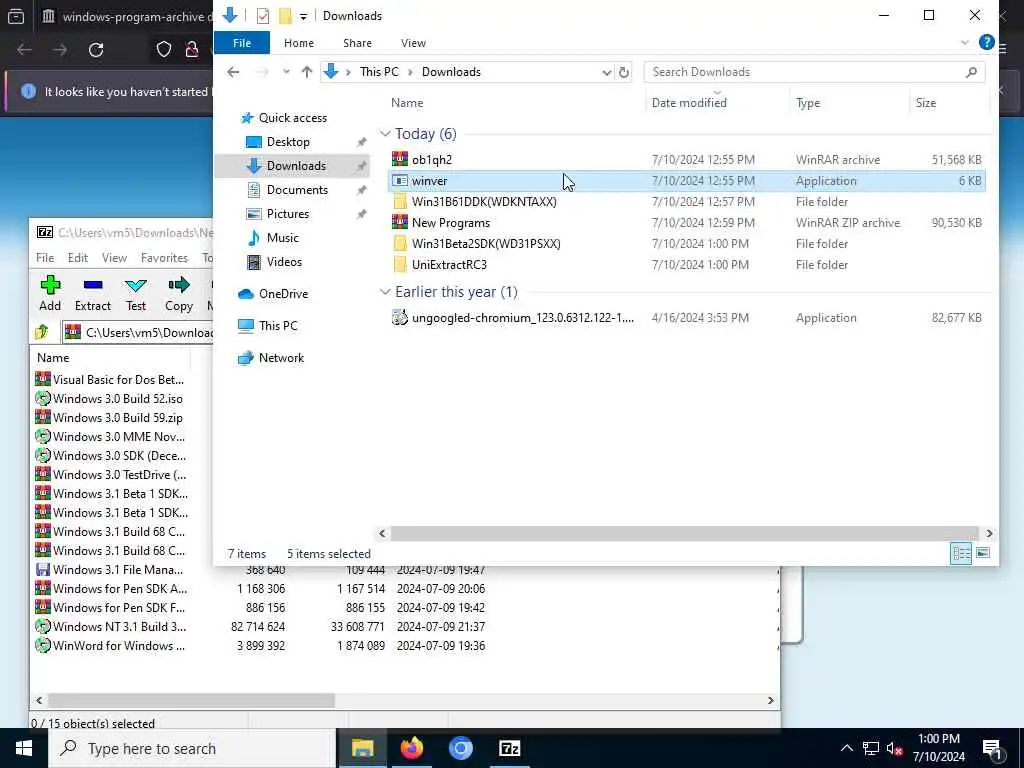Open 7-Zip View menu
Viewport: 1024px width, 768px height.
point(114,258)
